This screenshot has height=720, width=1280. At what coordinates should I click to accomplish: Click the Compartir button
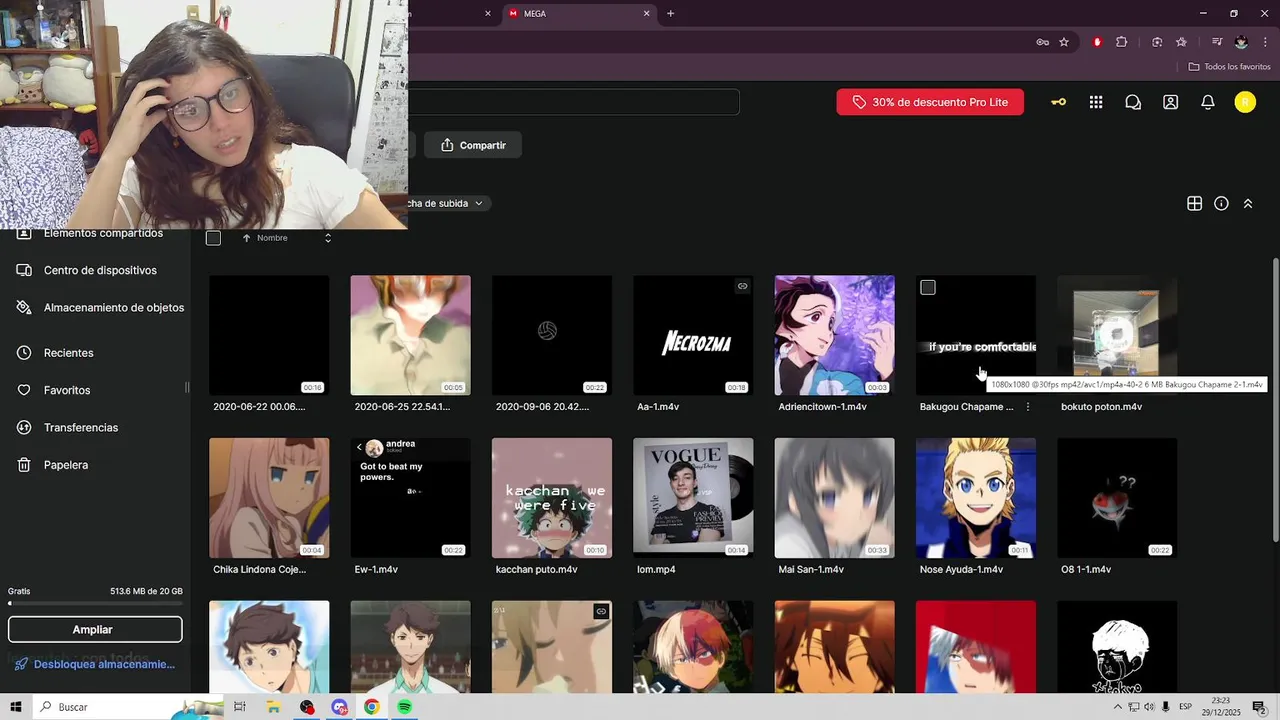(x=473, y=145)
